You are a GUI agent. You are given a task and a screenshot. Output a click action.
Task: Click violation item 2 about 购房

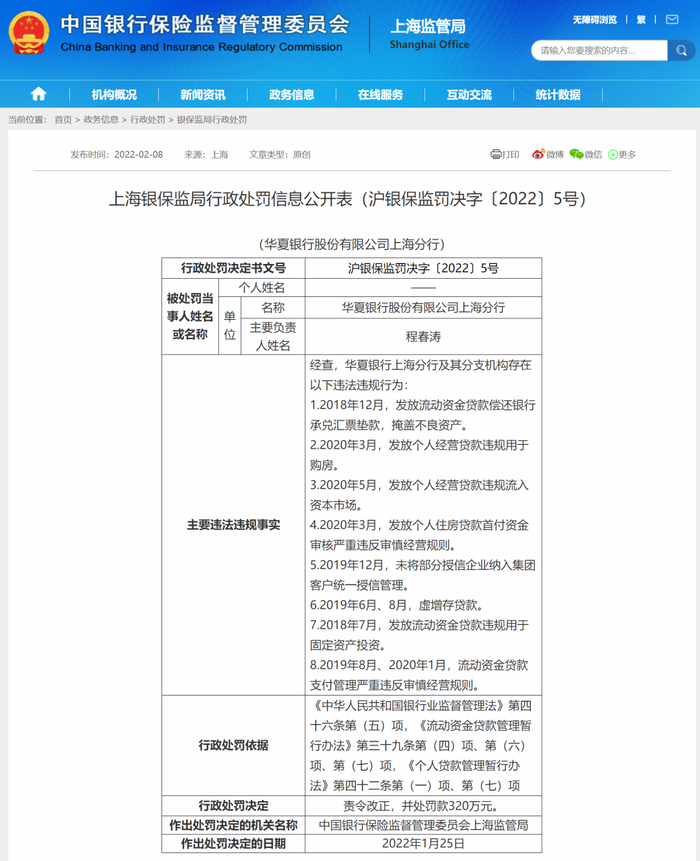click(419, 455)
